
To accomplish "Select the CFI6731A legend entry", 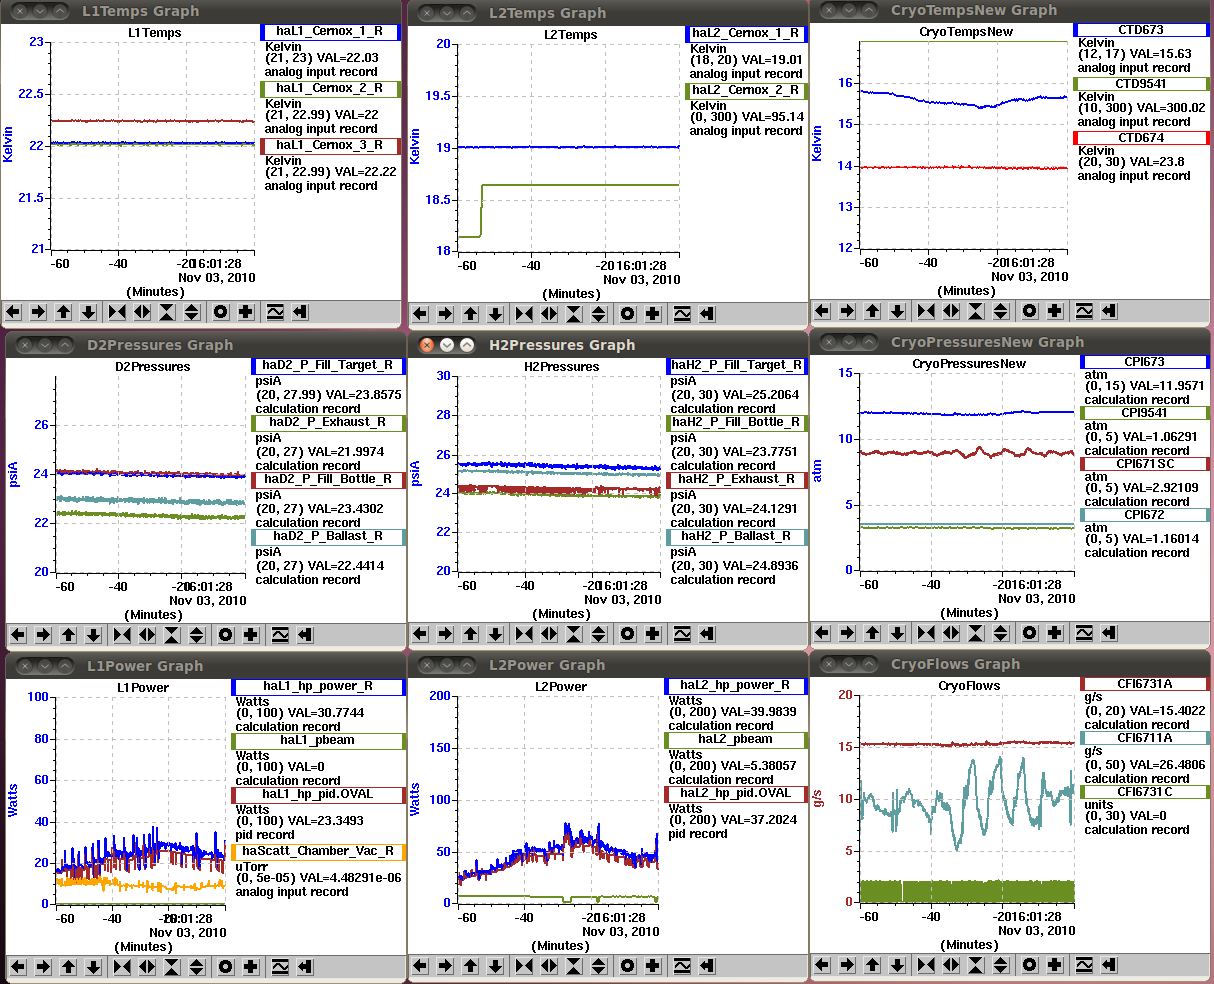I will tap(1144, 684).
